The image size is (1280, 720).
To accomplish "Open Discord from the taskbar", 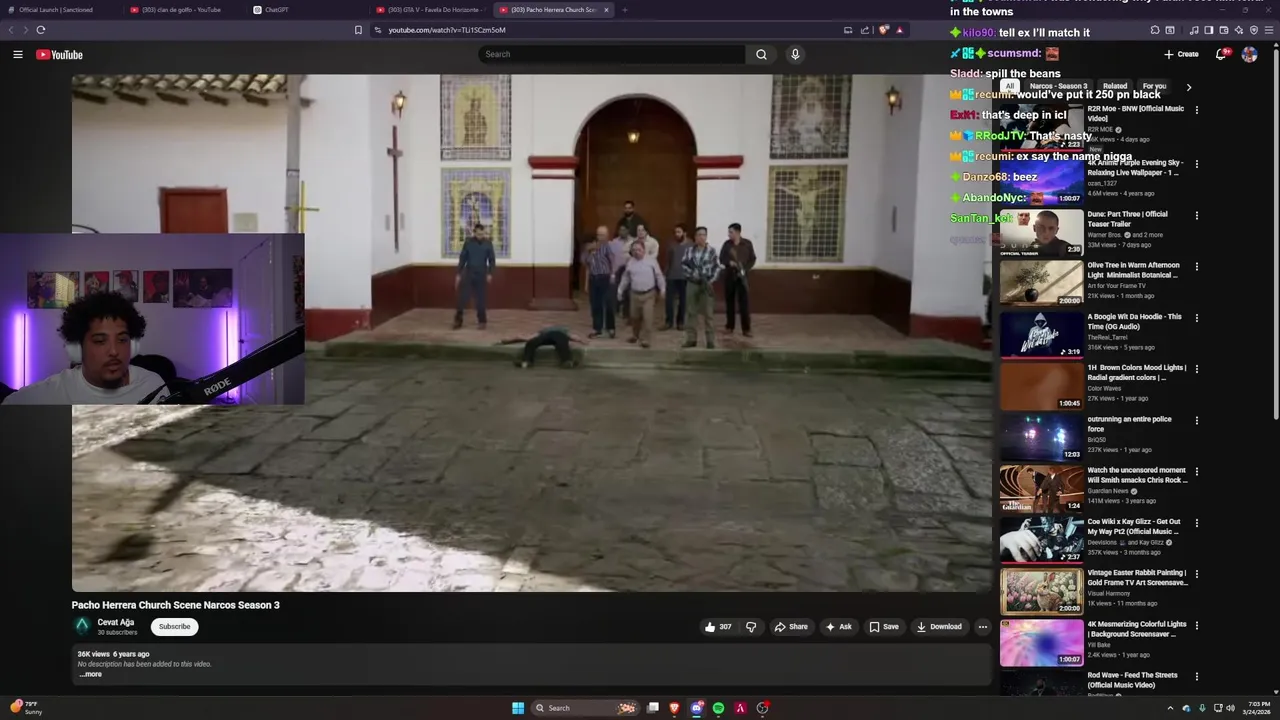I will point(697,708).
